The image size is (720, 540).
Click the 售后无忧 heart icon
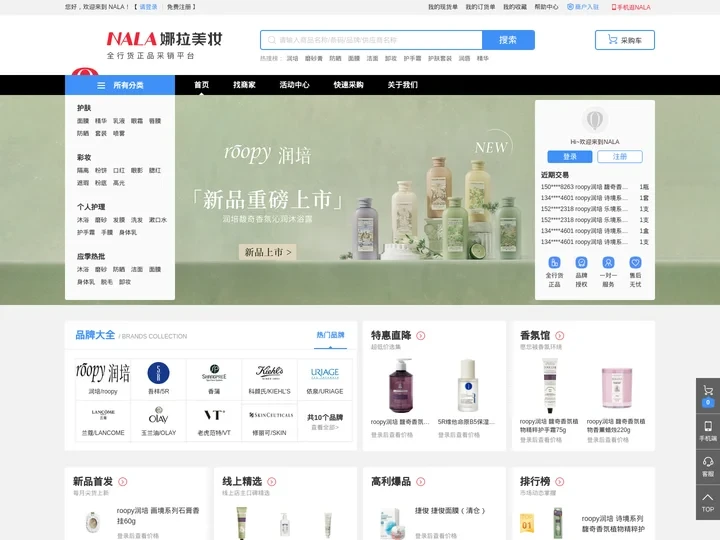click(636, 263)
